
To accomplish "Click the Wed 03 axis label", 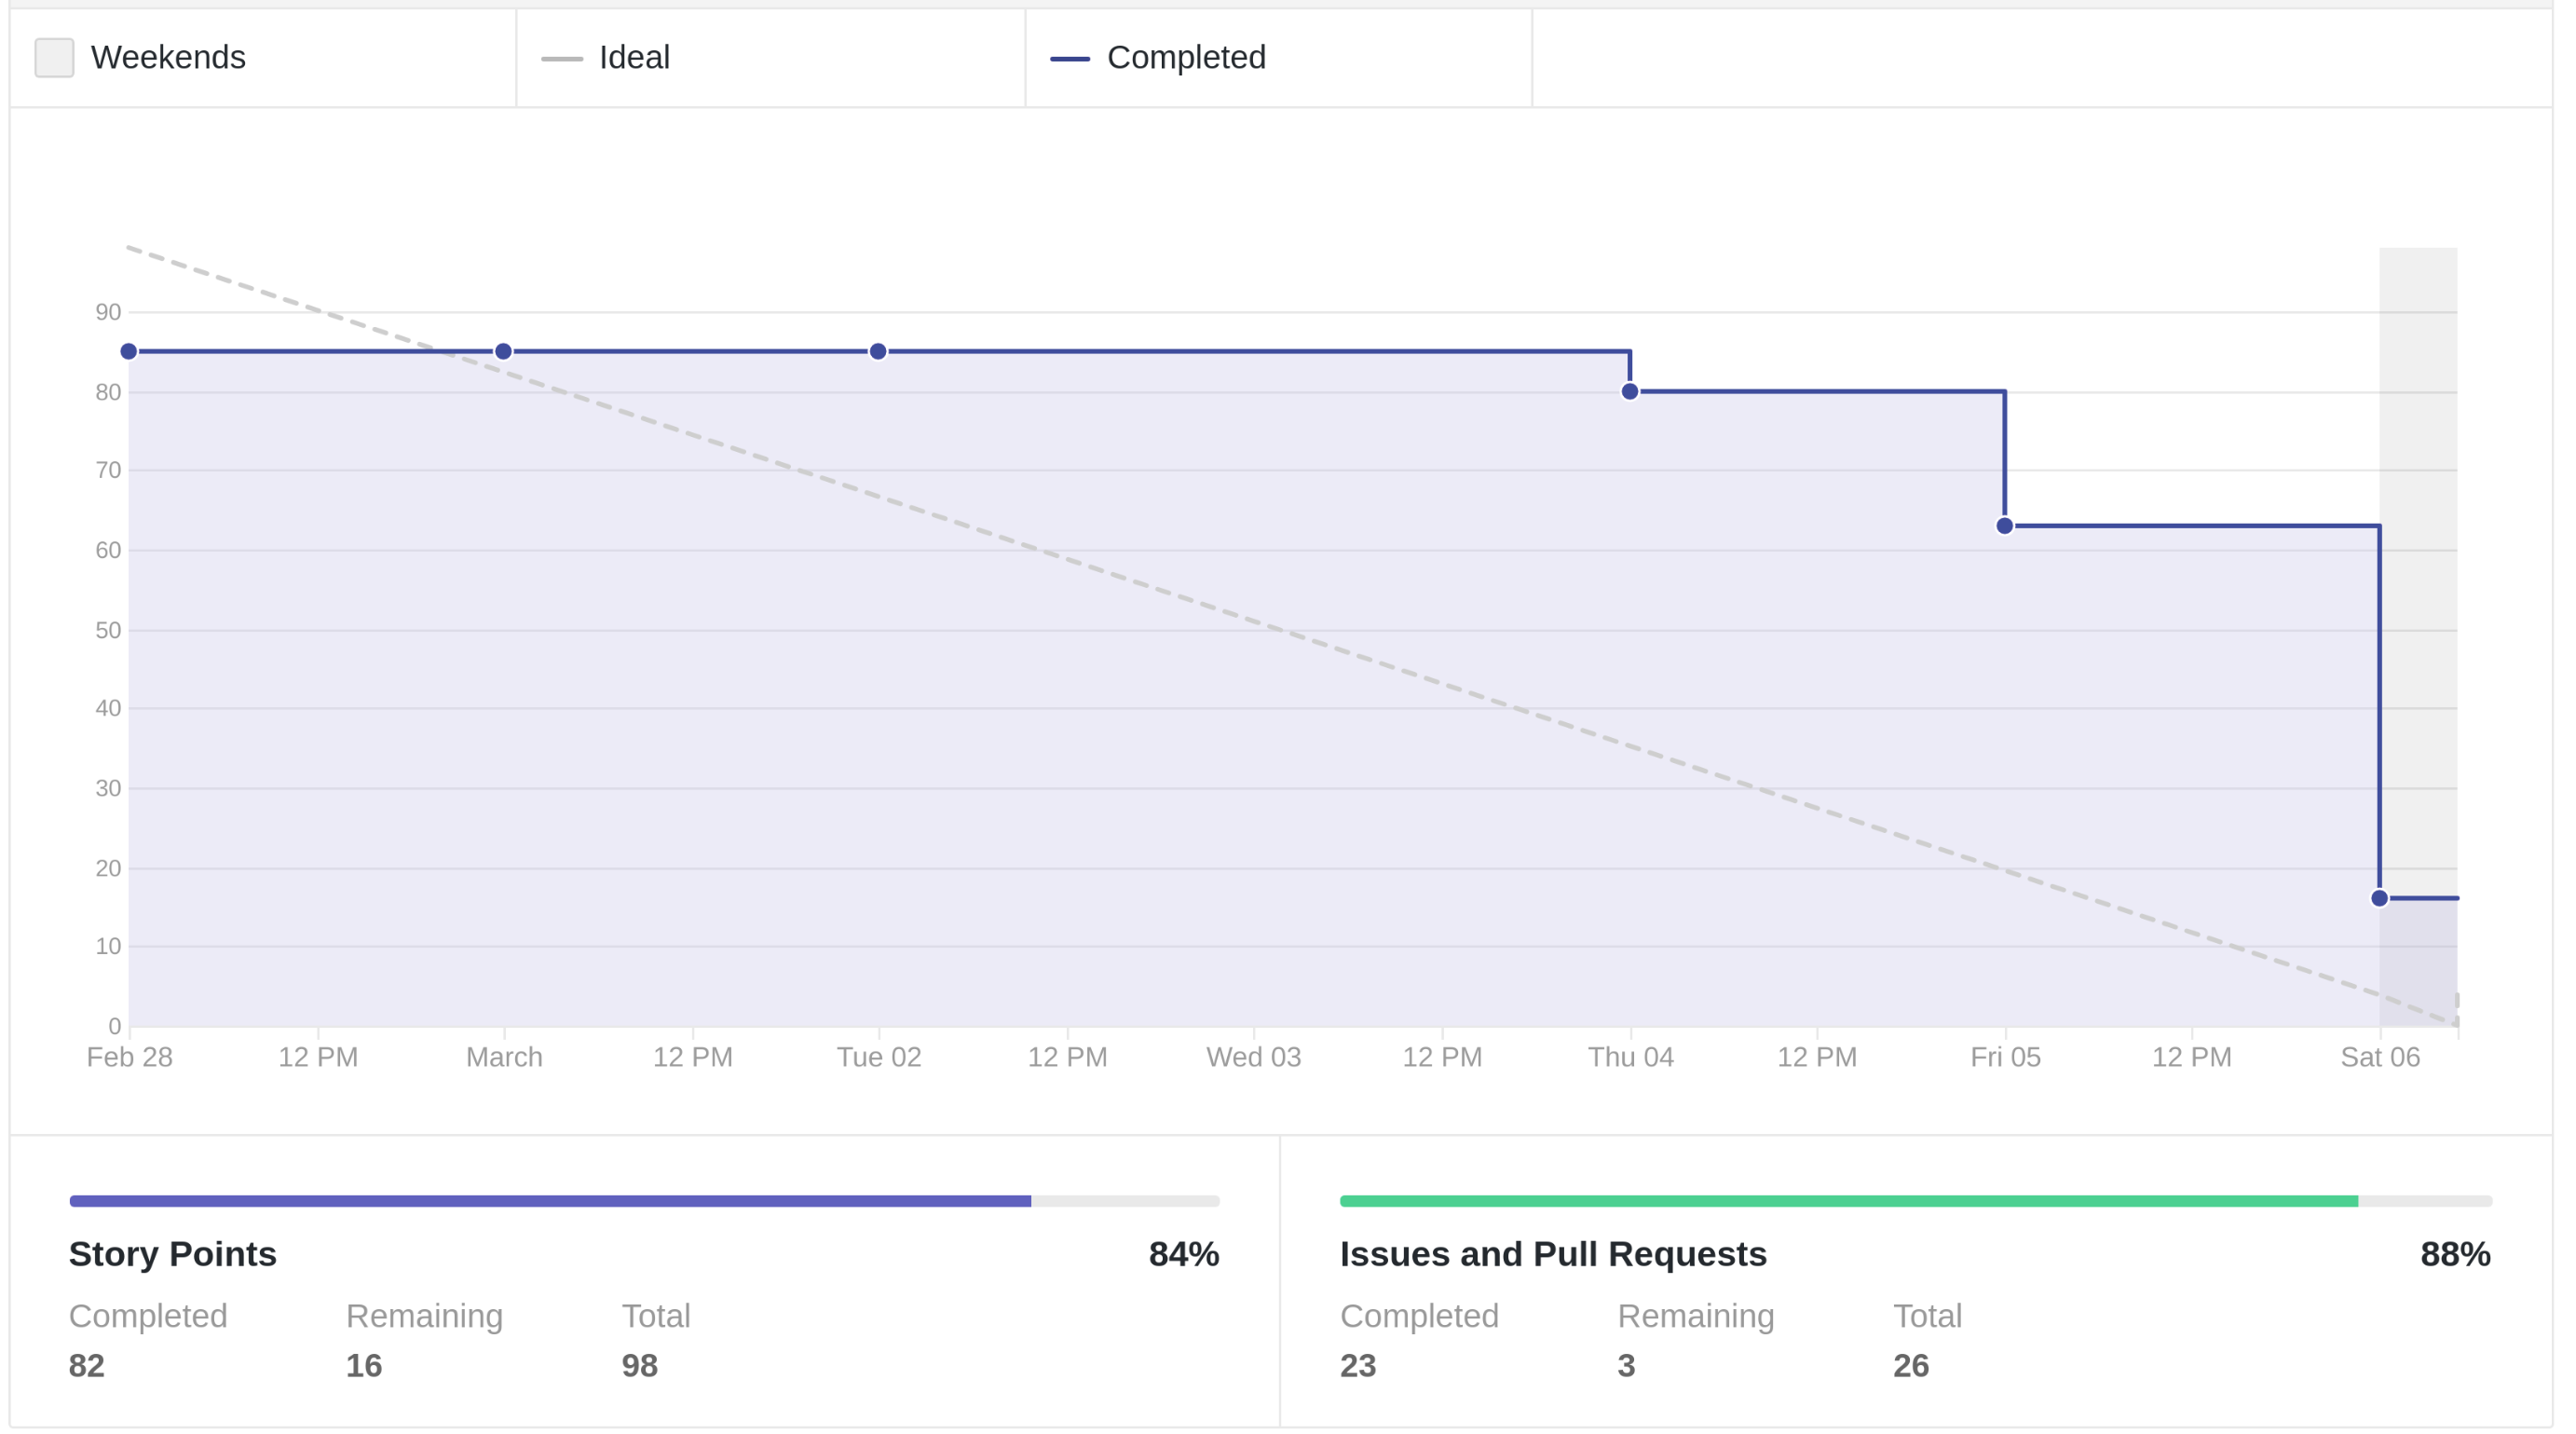I will [1254, 1057].
